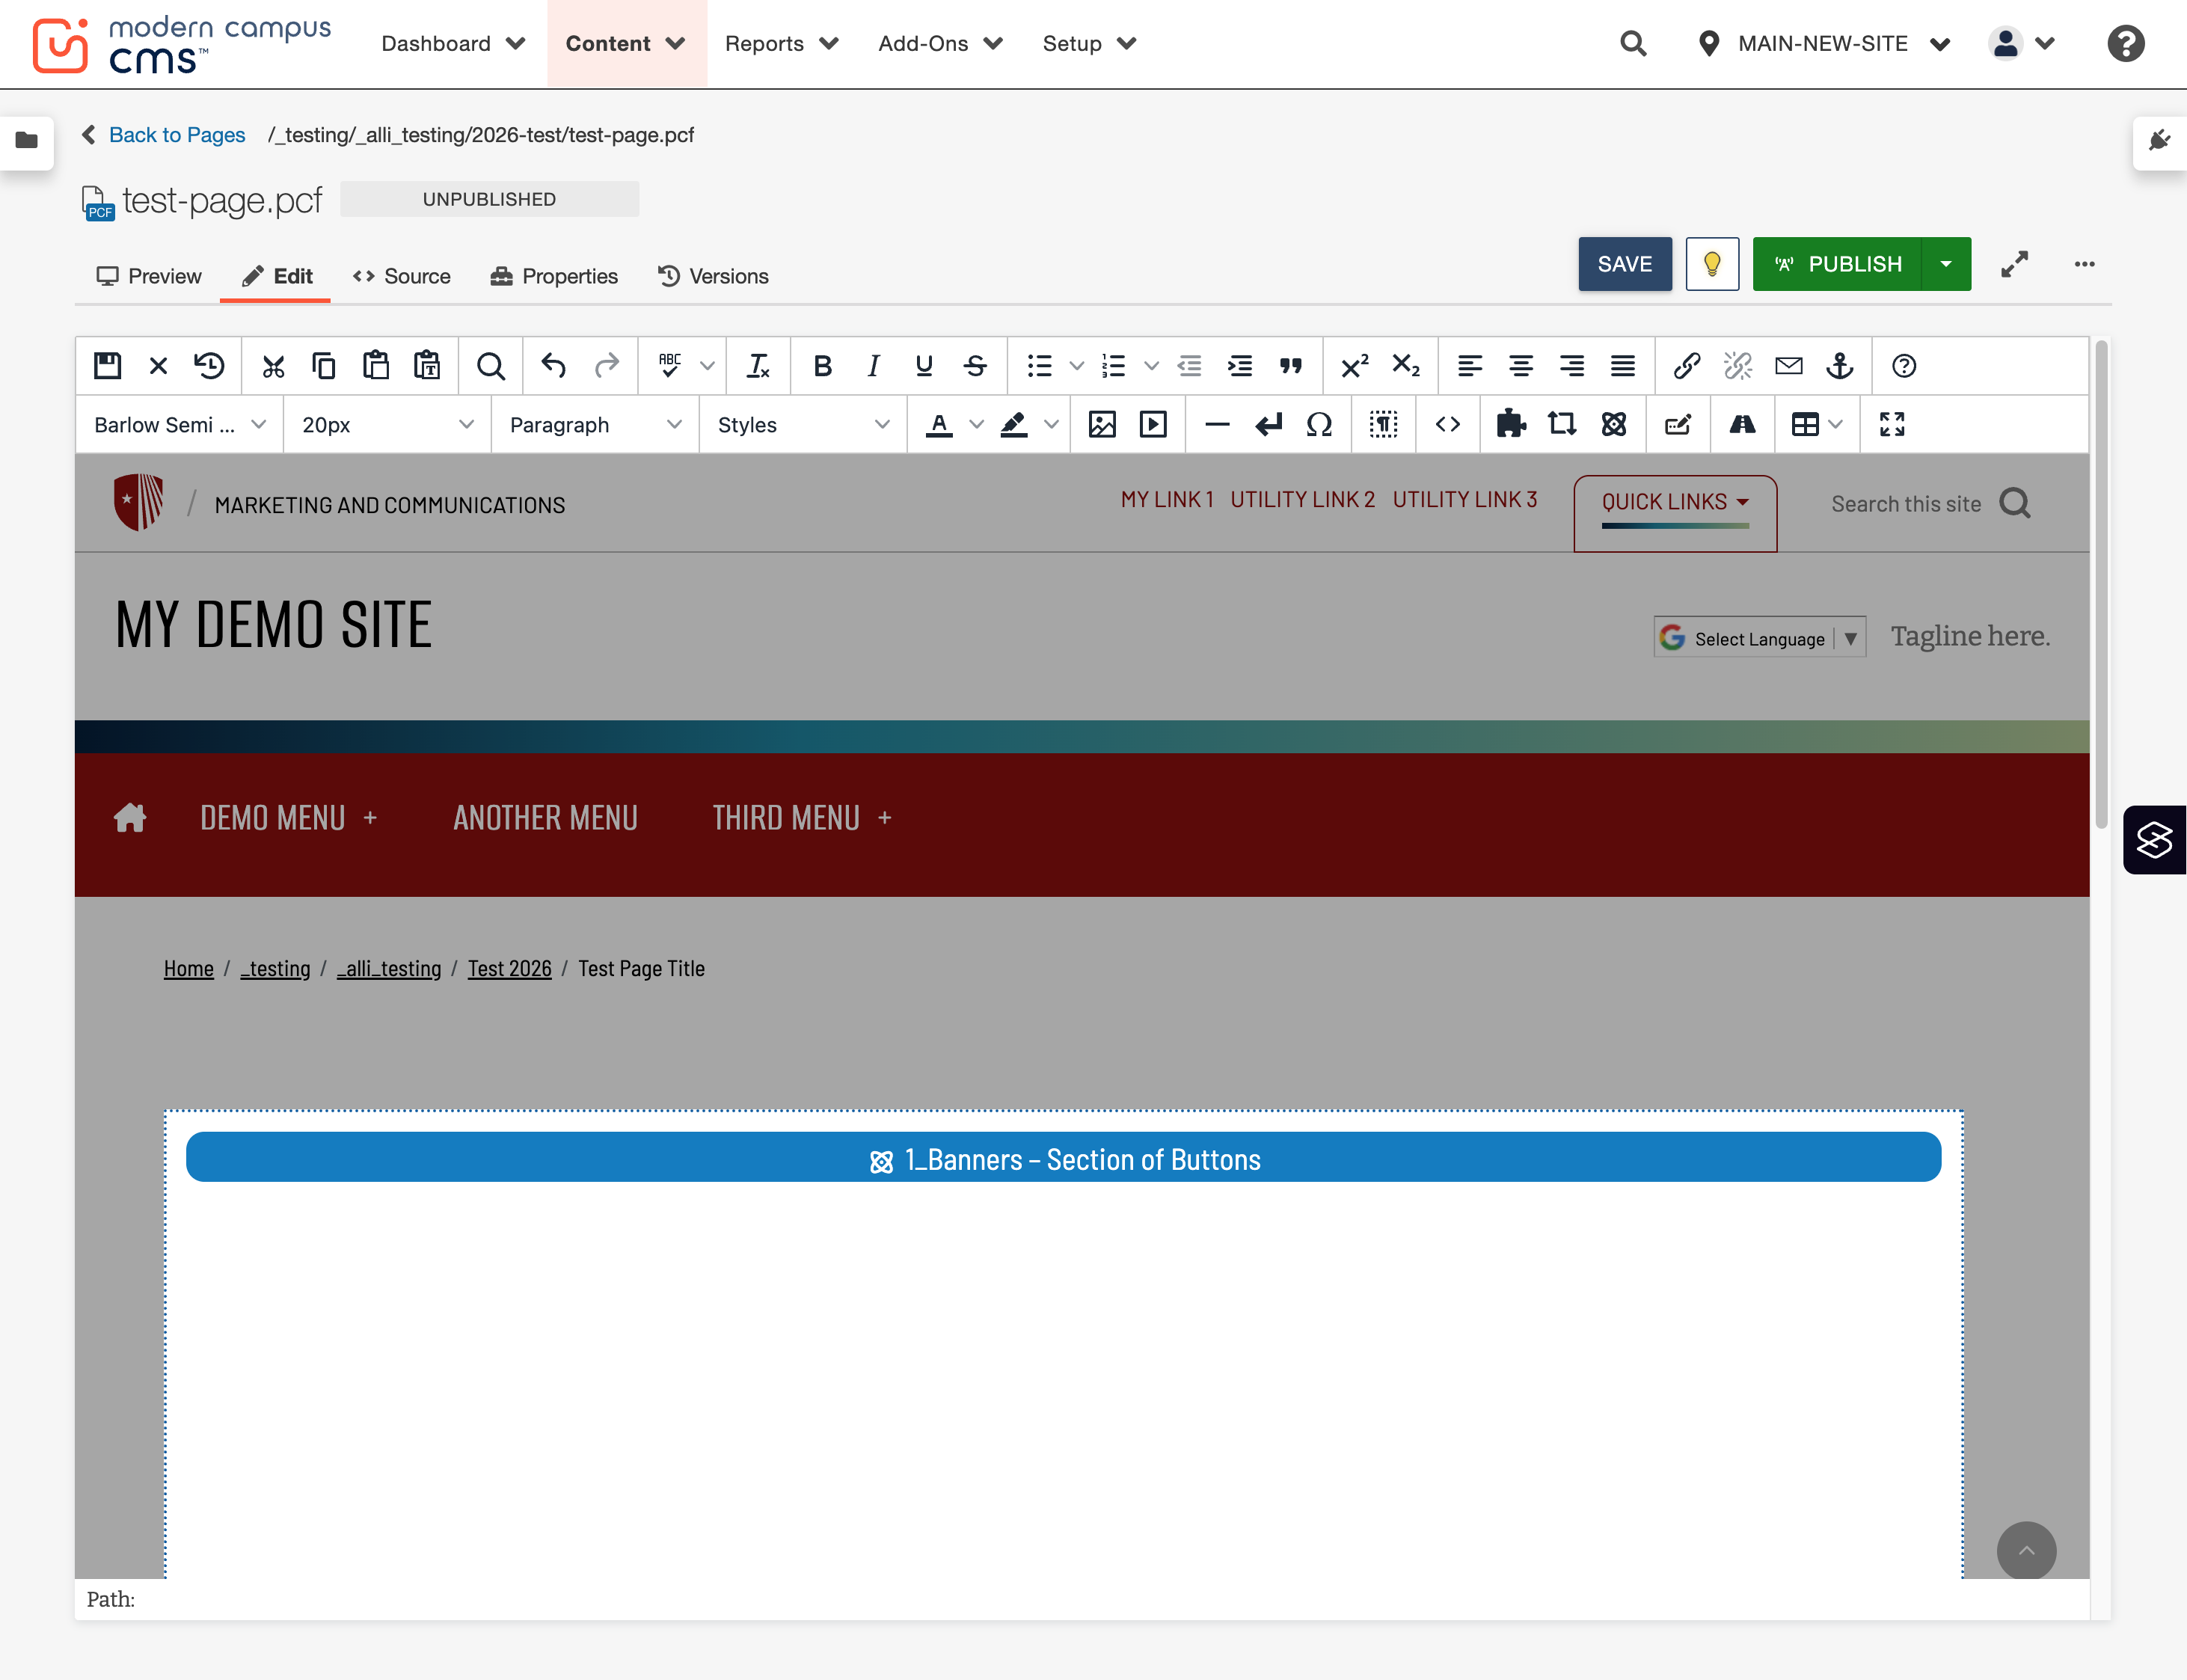Image resolution: width=2187 pixels, height=1680 pixels.
Task: Click the Restore Last Draft clock icon
Action: pos(209,366)
